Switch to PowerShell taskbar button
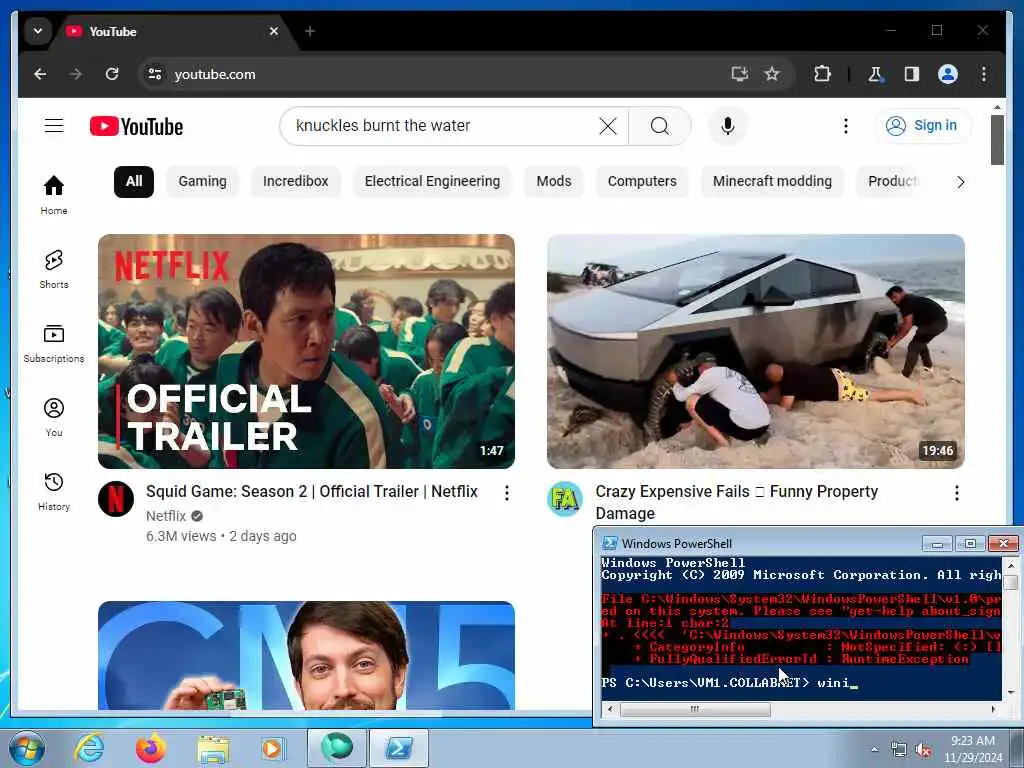This screenshot has width=1024, height=768. pyautogui.click(x=399, y=748)
